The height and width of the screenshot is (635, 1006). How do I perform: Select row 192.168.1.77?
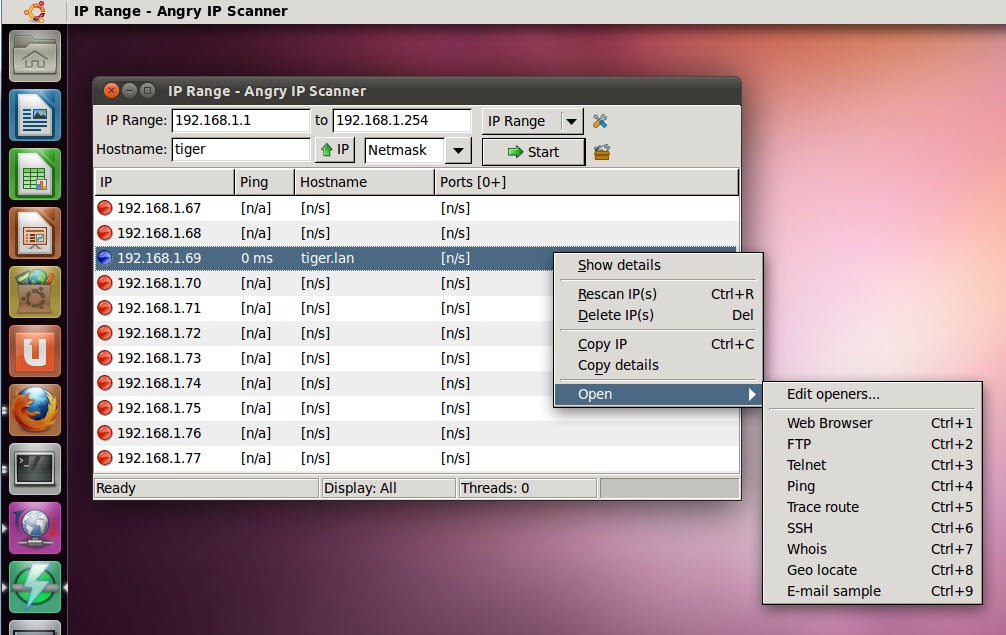(x=416, y=458)
